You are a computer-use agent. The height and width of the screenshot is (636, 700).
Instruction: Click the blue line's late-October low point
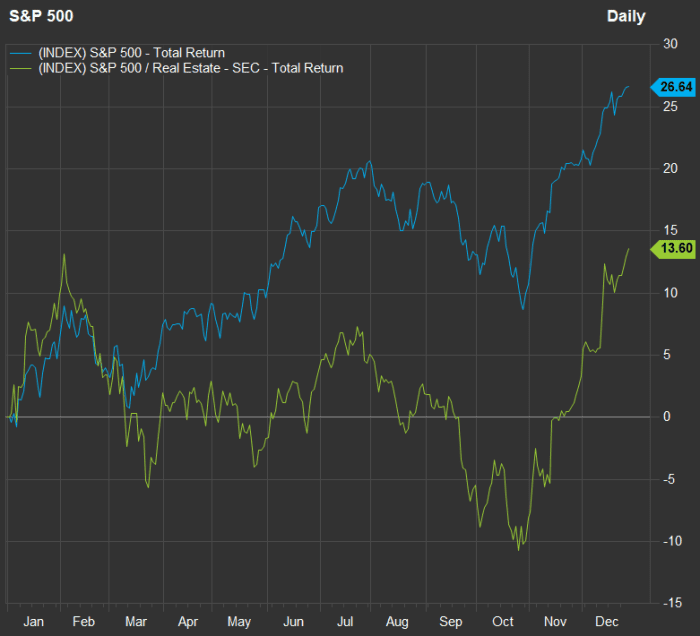coord(523,309)
